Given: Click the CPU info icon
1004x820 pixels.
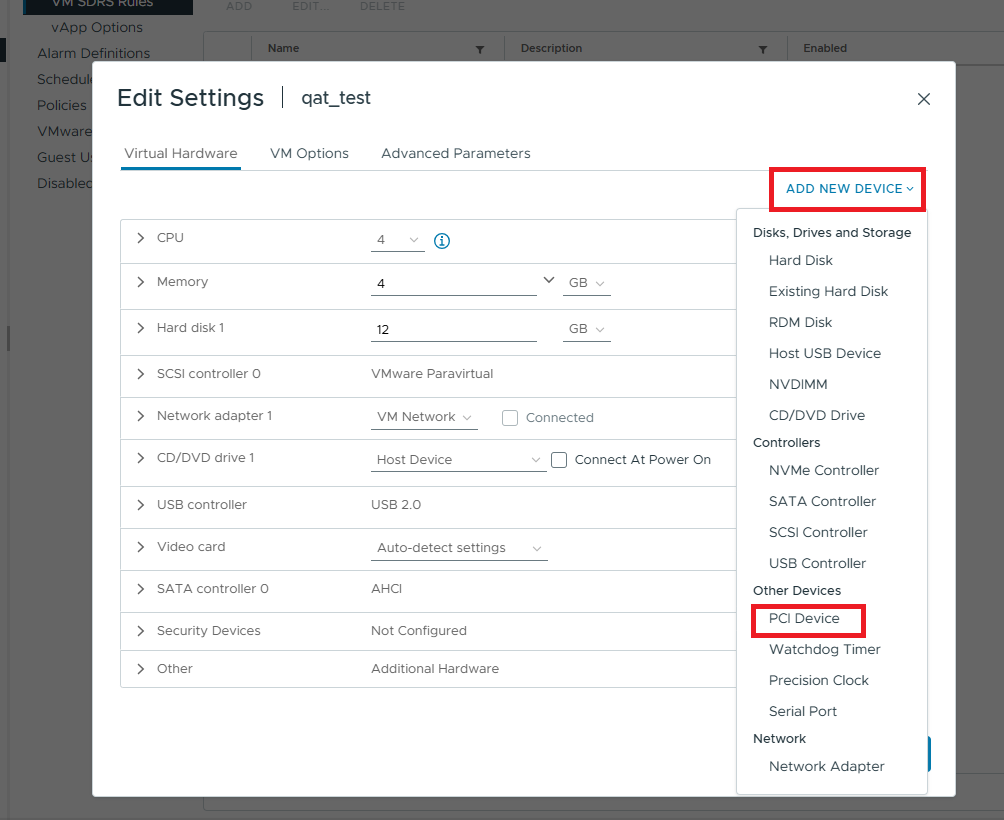Looking at the screenshot, I should [x=442, y=241].
